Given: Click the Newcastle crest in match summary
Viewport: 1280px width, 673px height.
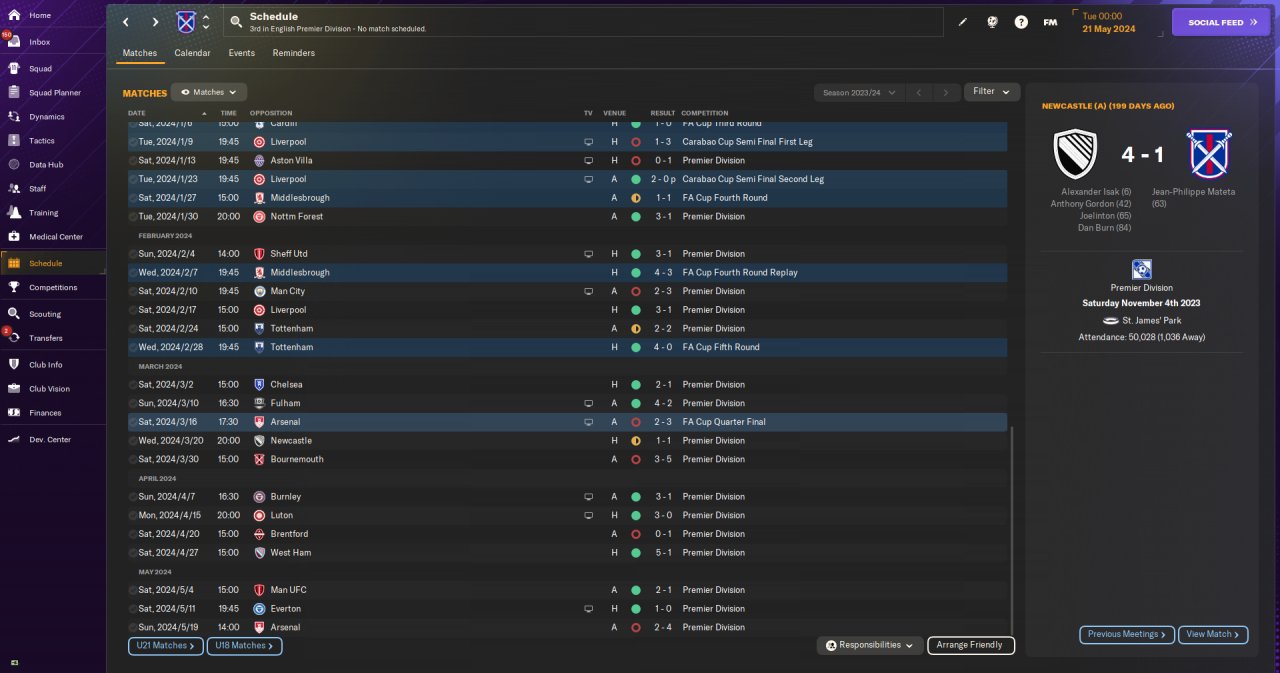Looking at the screenshot, I should (1077, 154).
